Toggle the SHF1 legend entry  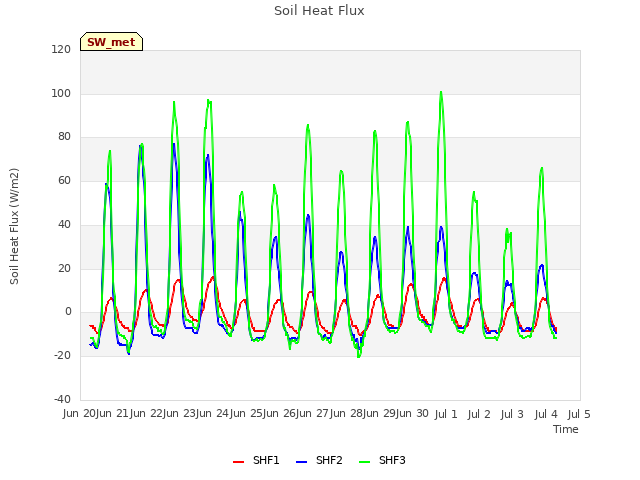256,460
